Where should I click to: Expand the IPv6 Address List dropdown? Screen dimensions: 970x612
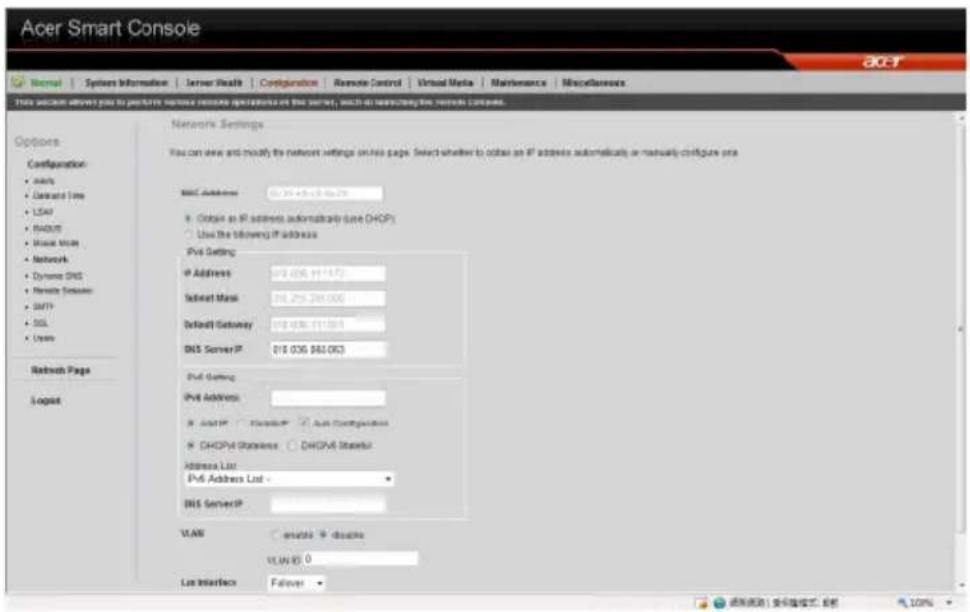(x=289, y=479)
